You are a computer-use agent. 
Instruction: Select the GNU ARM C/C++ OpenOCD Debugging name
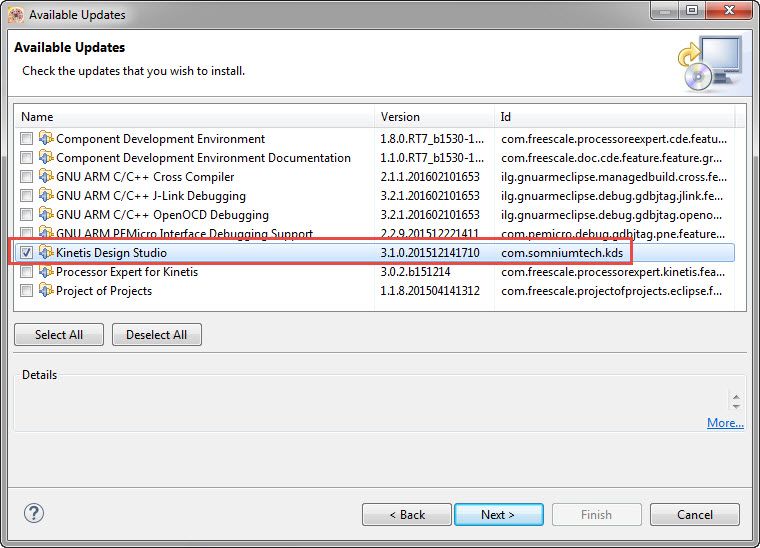(x=162, y=215)
